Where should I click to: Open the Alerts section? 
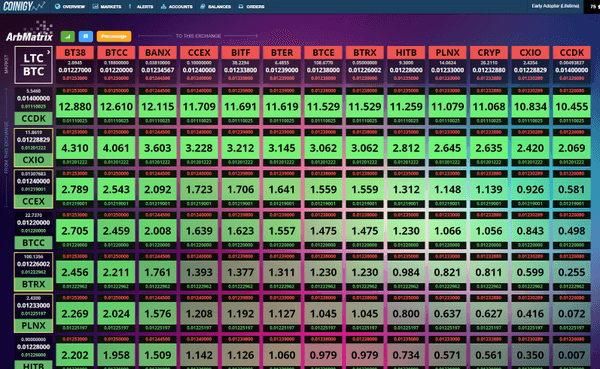[141, 7]
